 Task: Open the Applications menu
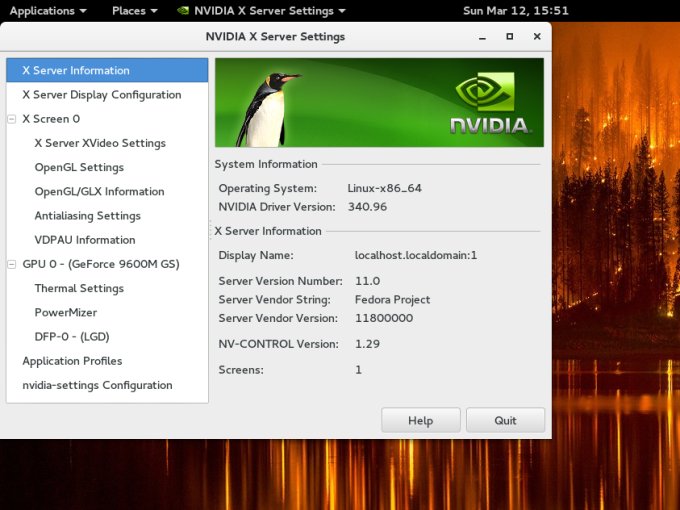click(47, 11)
